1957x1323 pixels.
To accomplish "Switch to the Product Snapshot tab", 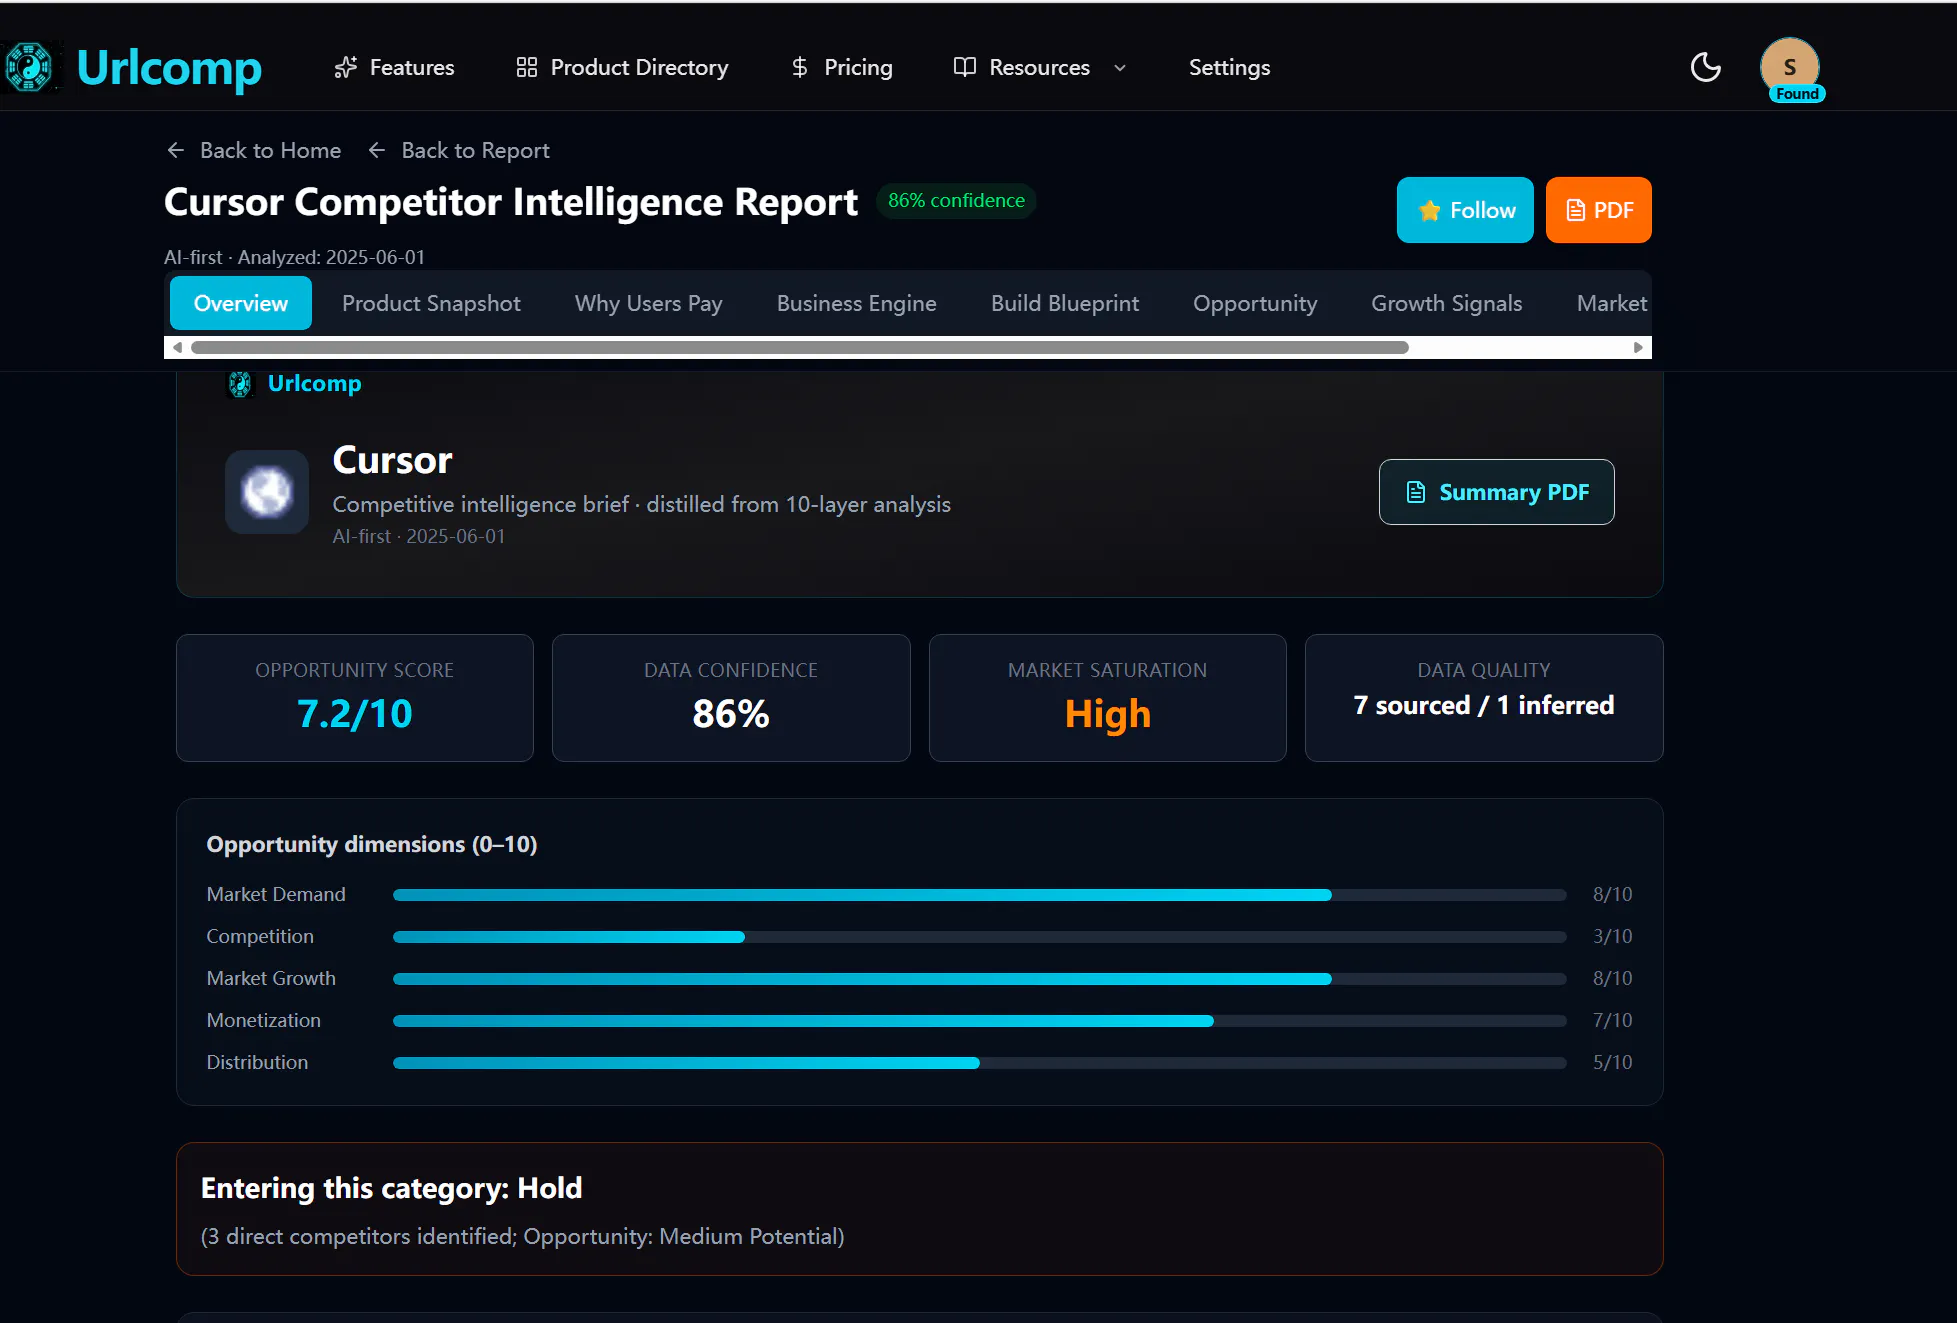I will [431, 303].
